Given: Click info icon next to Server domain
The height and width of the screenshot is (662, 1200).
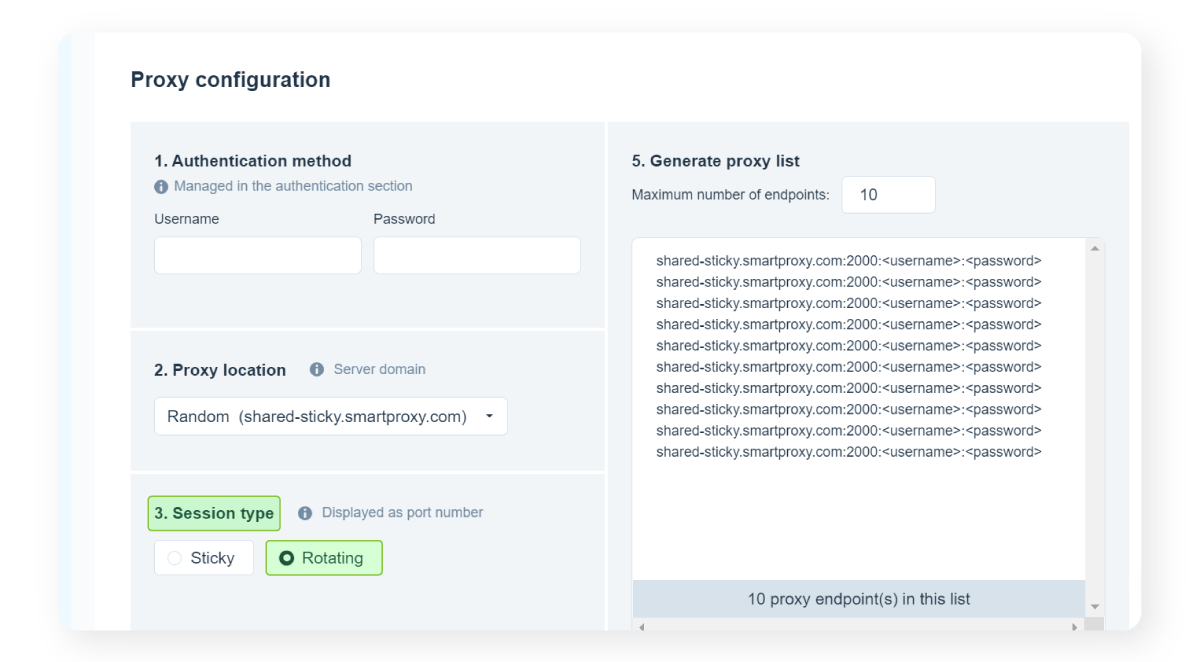Looking at the screenshot, I should pyautogui.click(x=317, y=369).
